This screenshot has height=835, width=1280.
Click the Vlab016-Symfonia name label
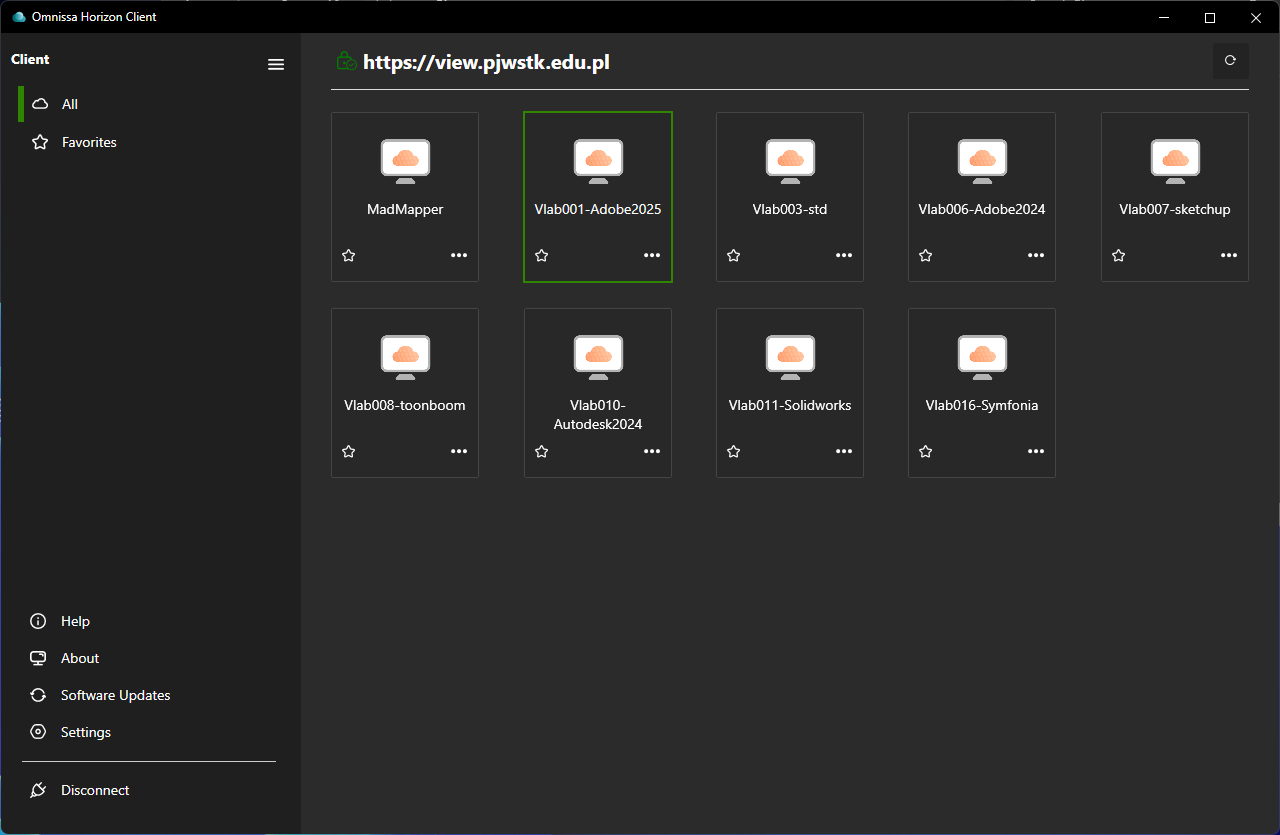(x=982, y=406)
